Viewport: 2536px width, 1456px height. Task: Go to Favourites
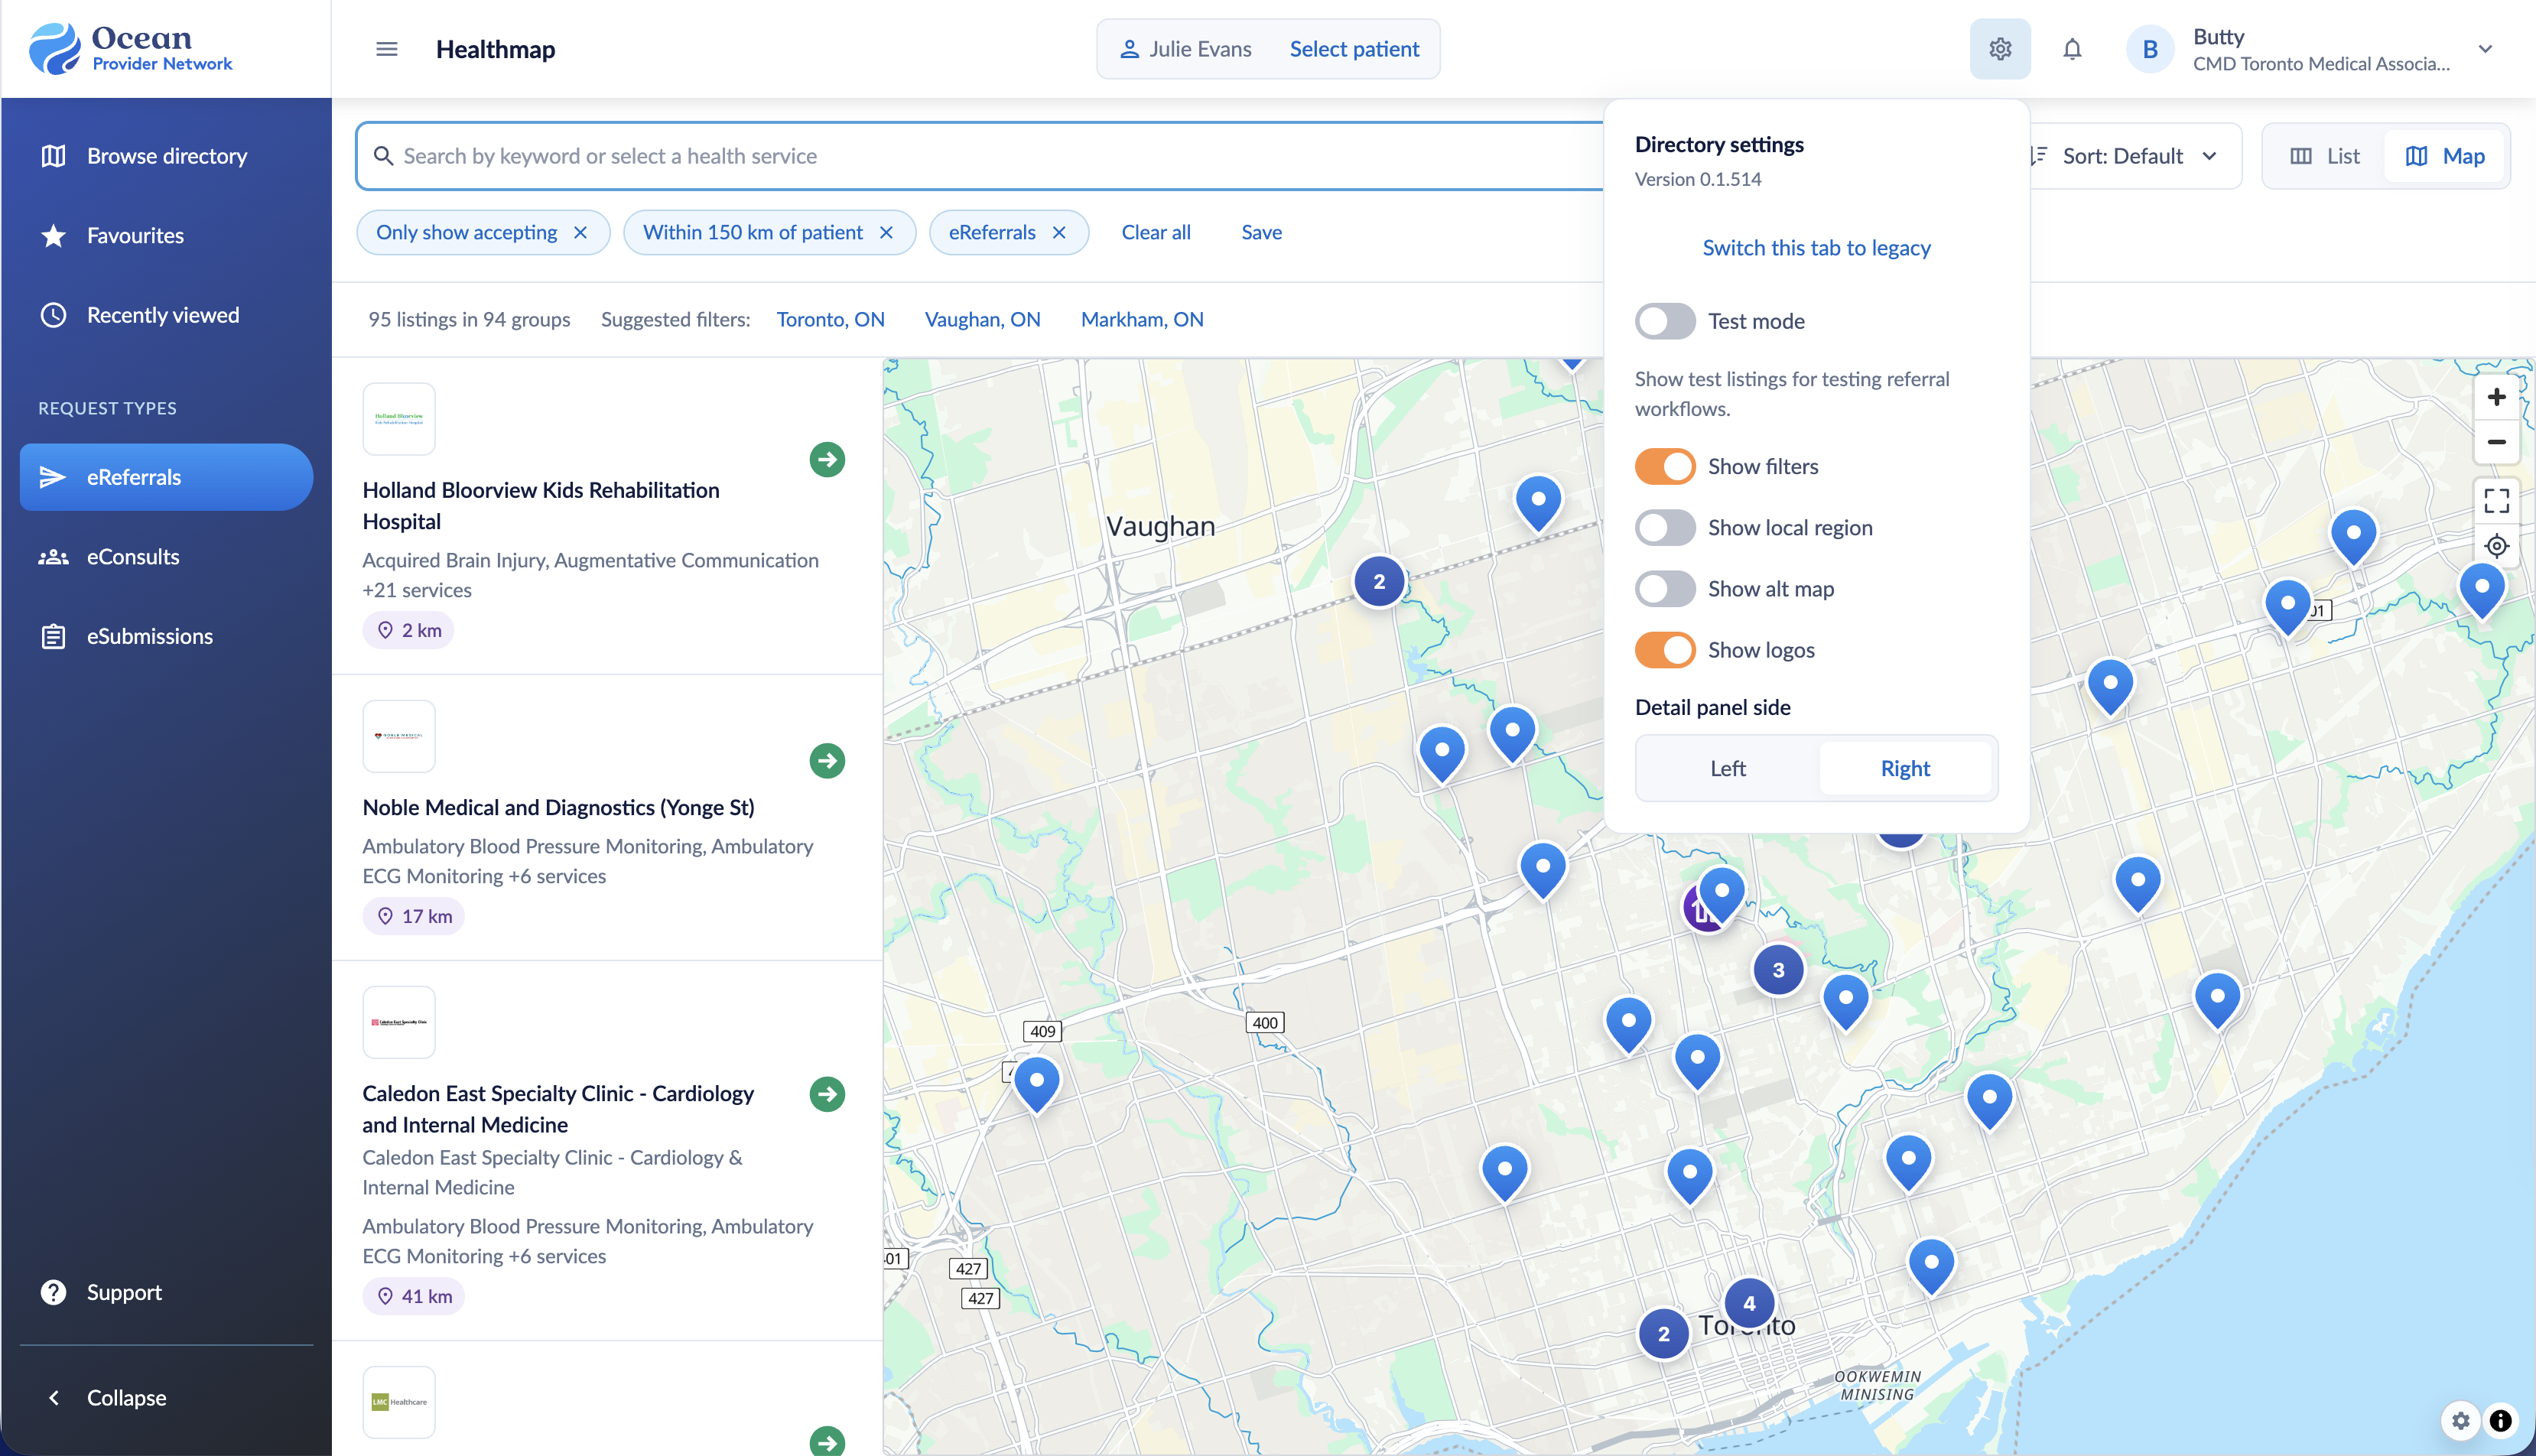coord(167,236)
